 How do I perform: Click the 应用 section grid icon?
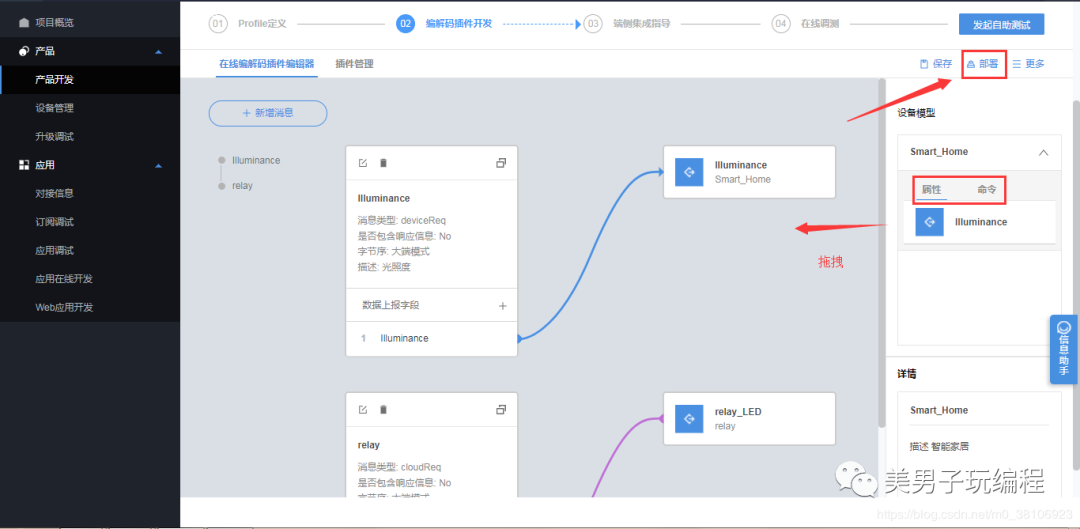[24, 165]
